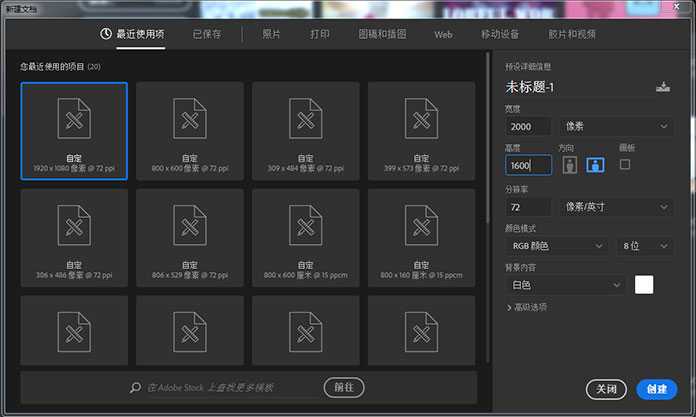Click the 分辨率 field showing 72
The image size is (696, 417).
click(528, 207)
